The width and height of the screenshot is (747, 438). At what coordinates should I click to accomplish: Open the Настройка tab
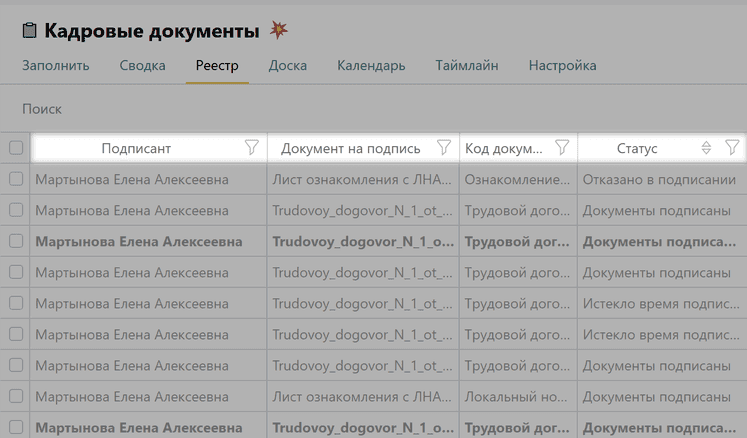(x=562, y=66)
